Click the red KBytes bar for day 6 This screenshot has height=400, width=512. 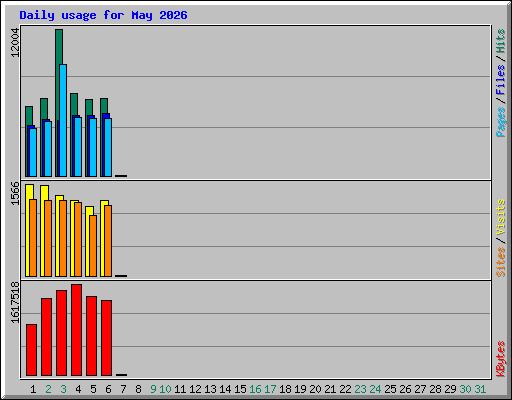pos(106,338)
